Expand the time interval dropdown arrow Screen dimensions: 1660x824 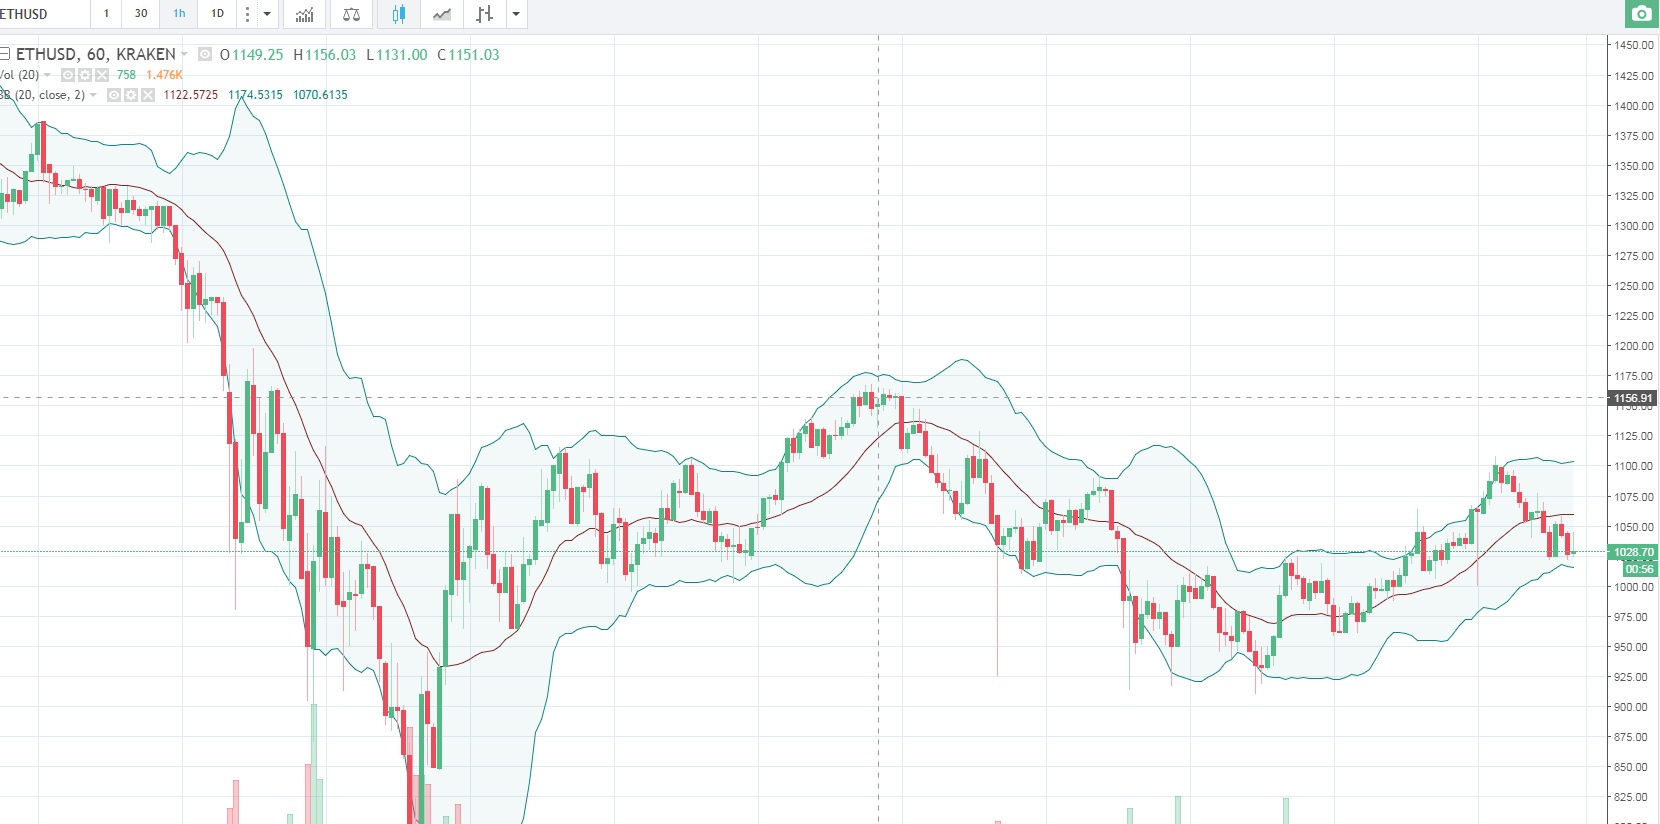pyautogui.click(x=267, y=14)
